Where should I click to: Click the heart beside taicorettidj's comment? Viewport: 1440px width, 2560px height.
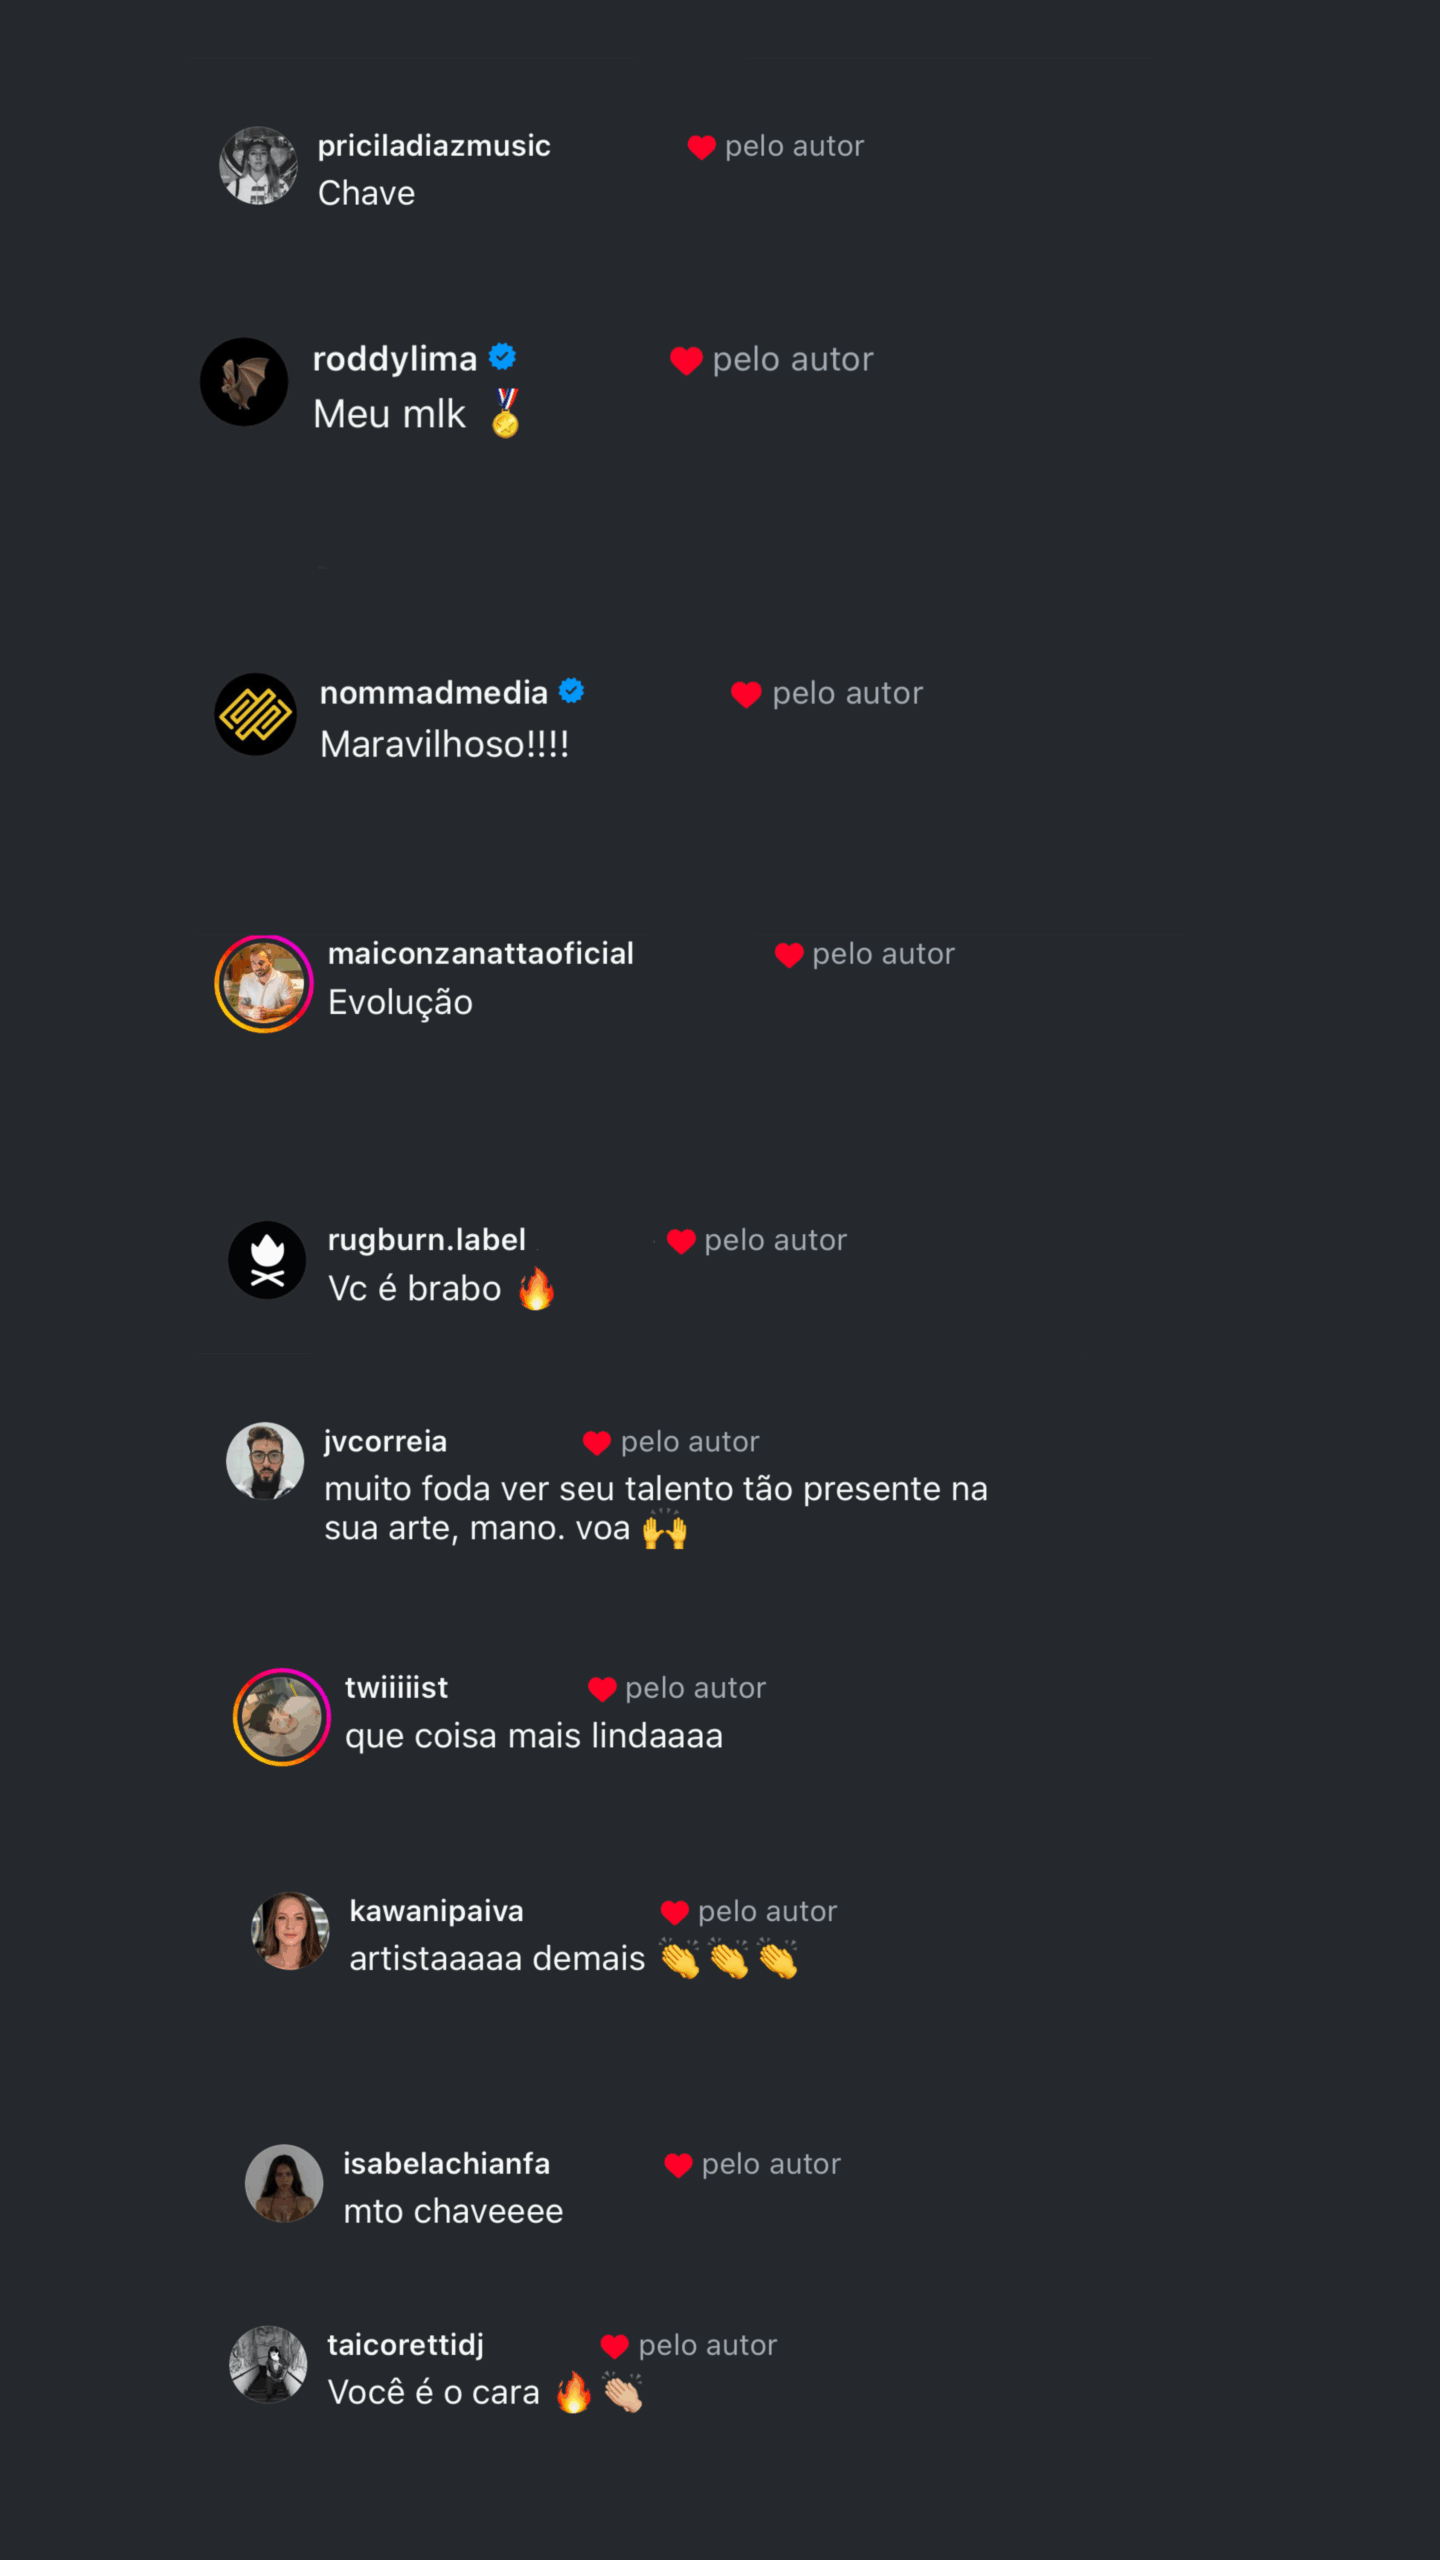[614, 2346]
